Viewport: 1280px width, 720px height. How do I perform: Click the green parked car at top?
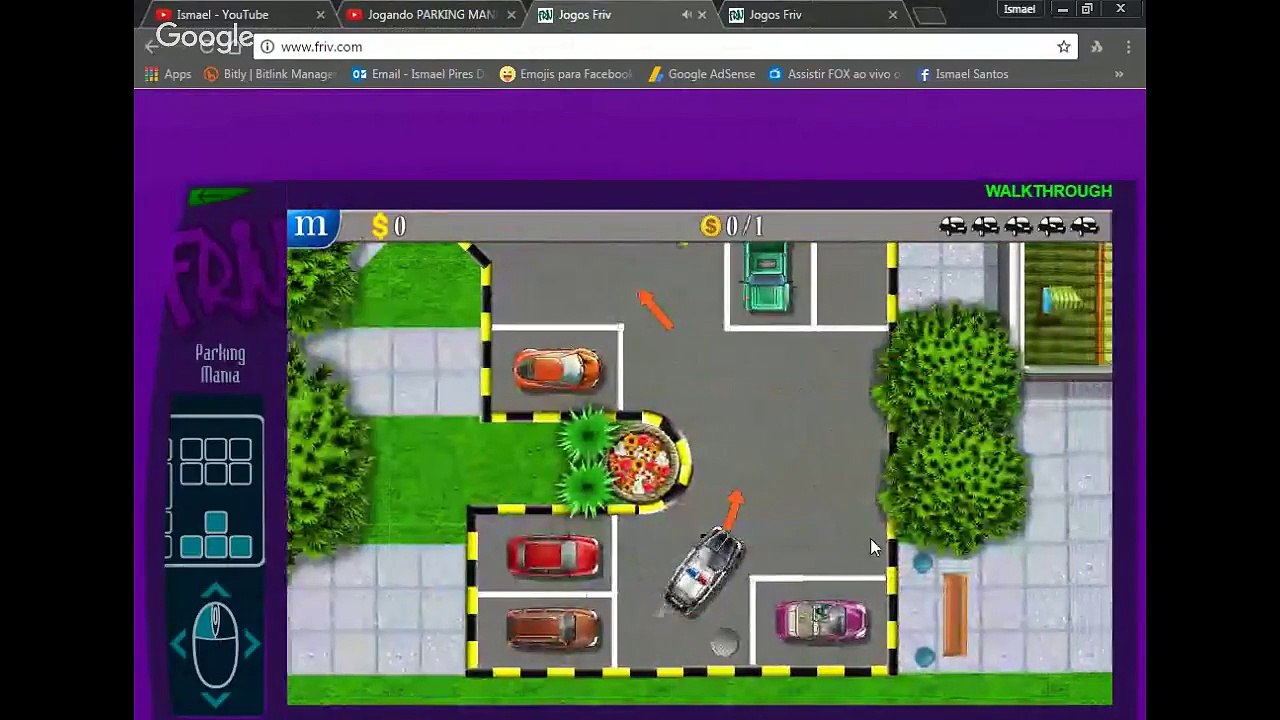(x=767, y=276)
